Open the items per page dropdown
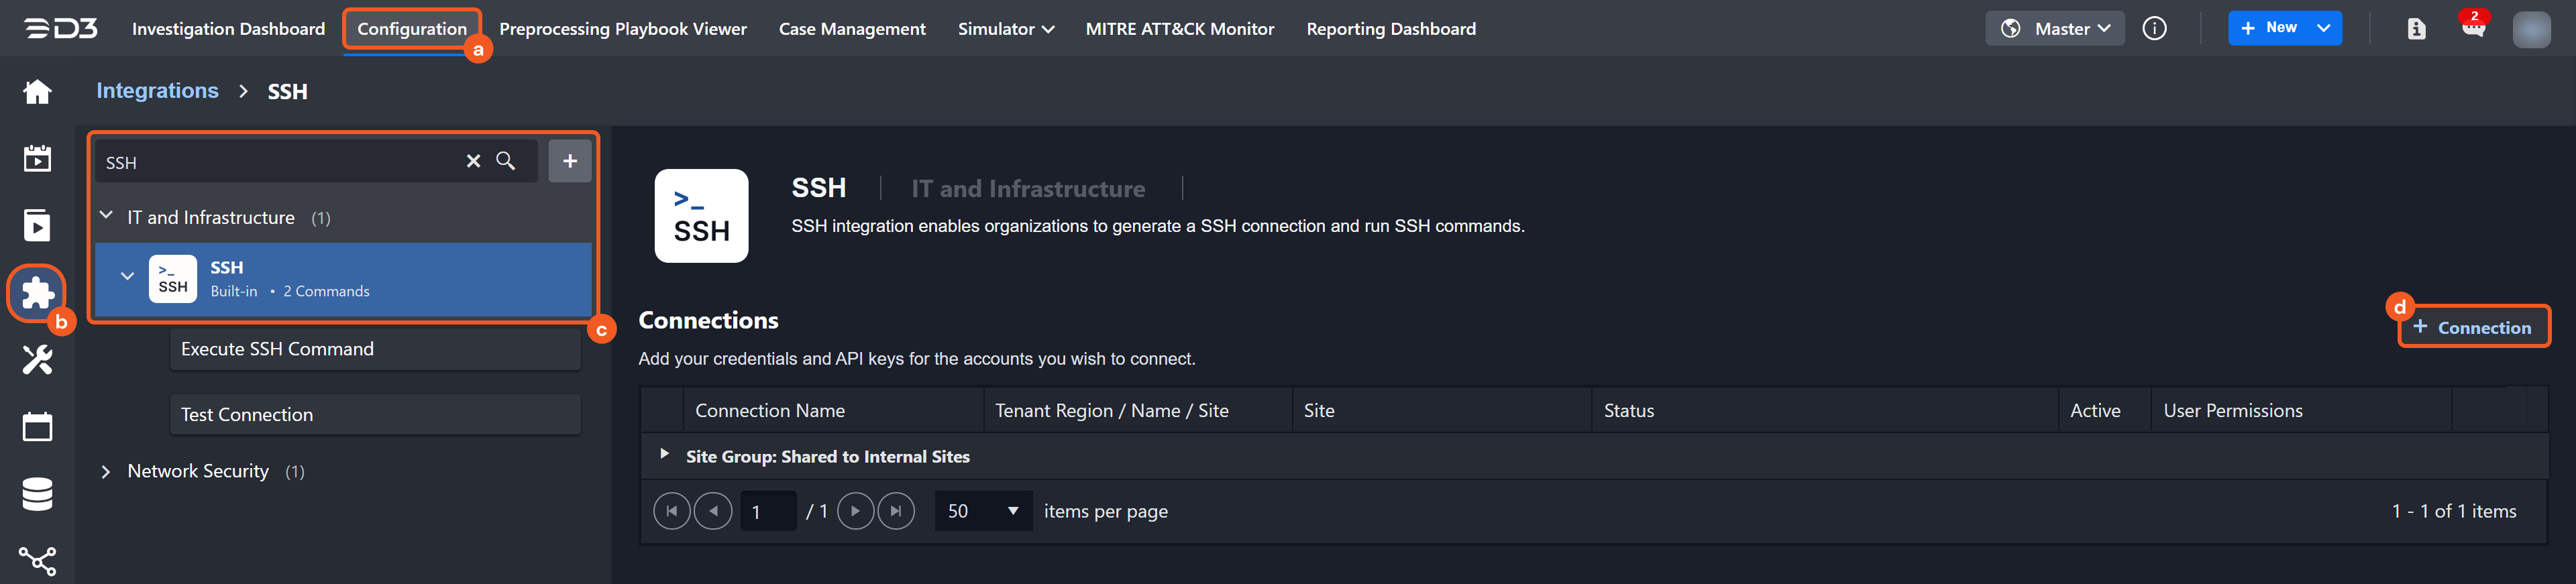 coord(983,511)
